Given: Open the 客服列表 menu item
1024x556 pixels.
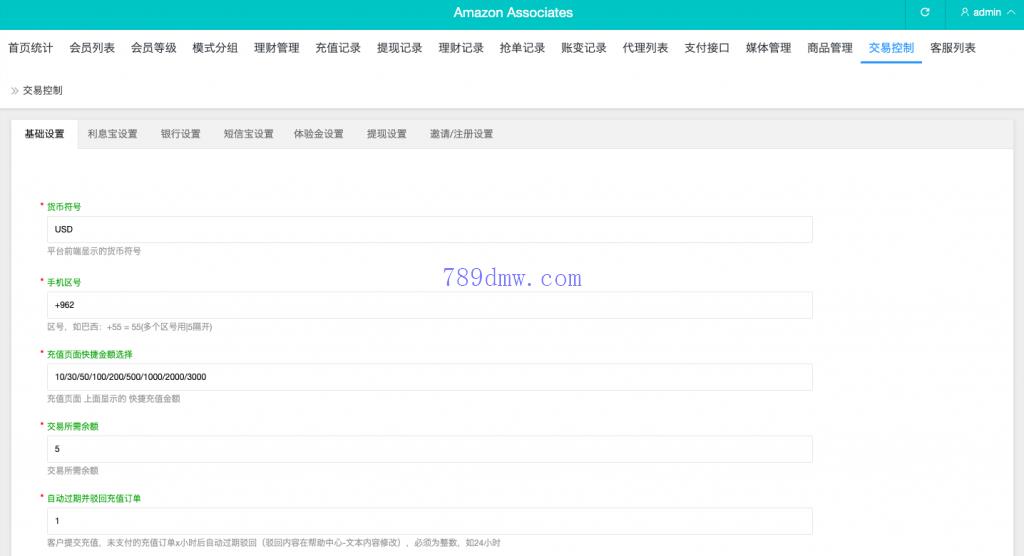Looking at the screenshot, I should click(953, 48).
